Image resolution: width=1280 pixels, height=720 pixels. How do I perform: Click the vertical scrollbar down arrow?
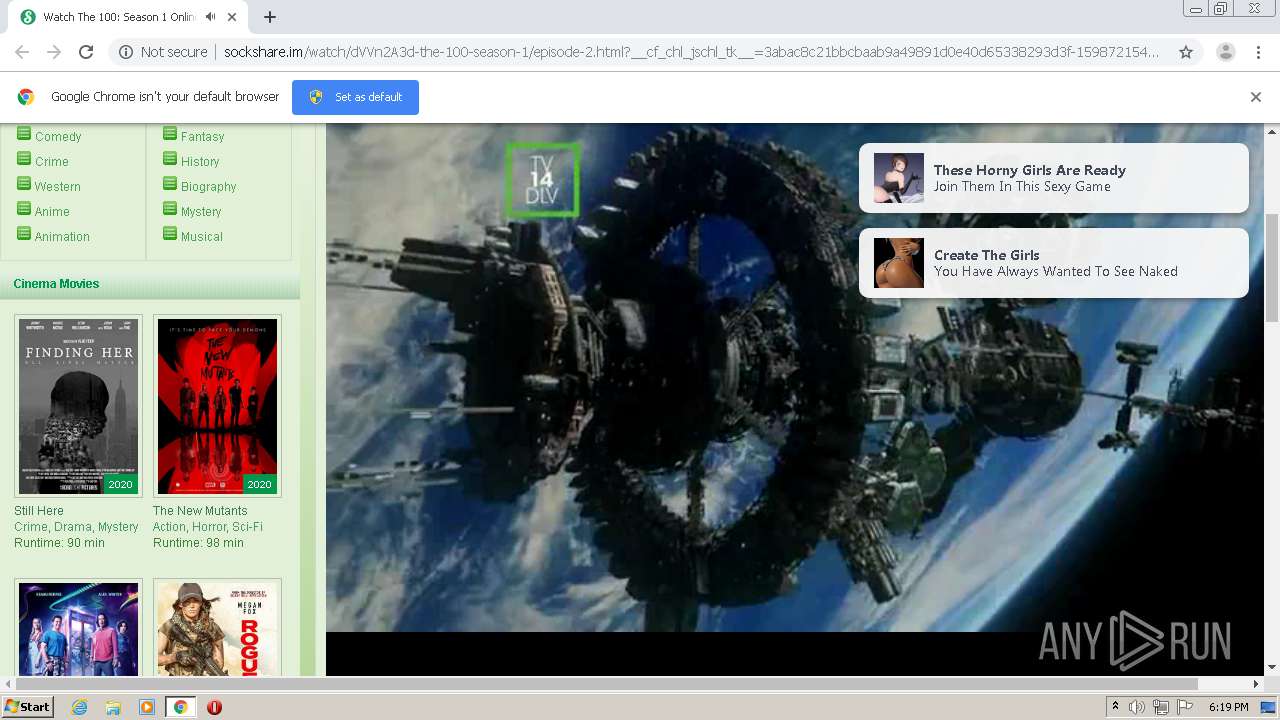pos(1272,668)
